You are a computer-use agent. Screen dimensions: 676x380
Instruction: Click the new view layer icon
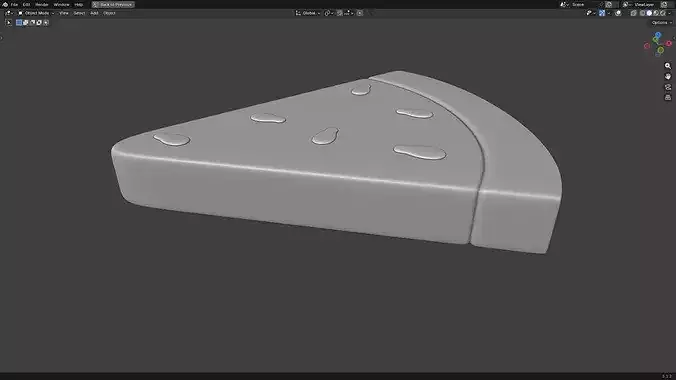pos(664,4)
